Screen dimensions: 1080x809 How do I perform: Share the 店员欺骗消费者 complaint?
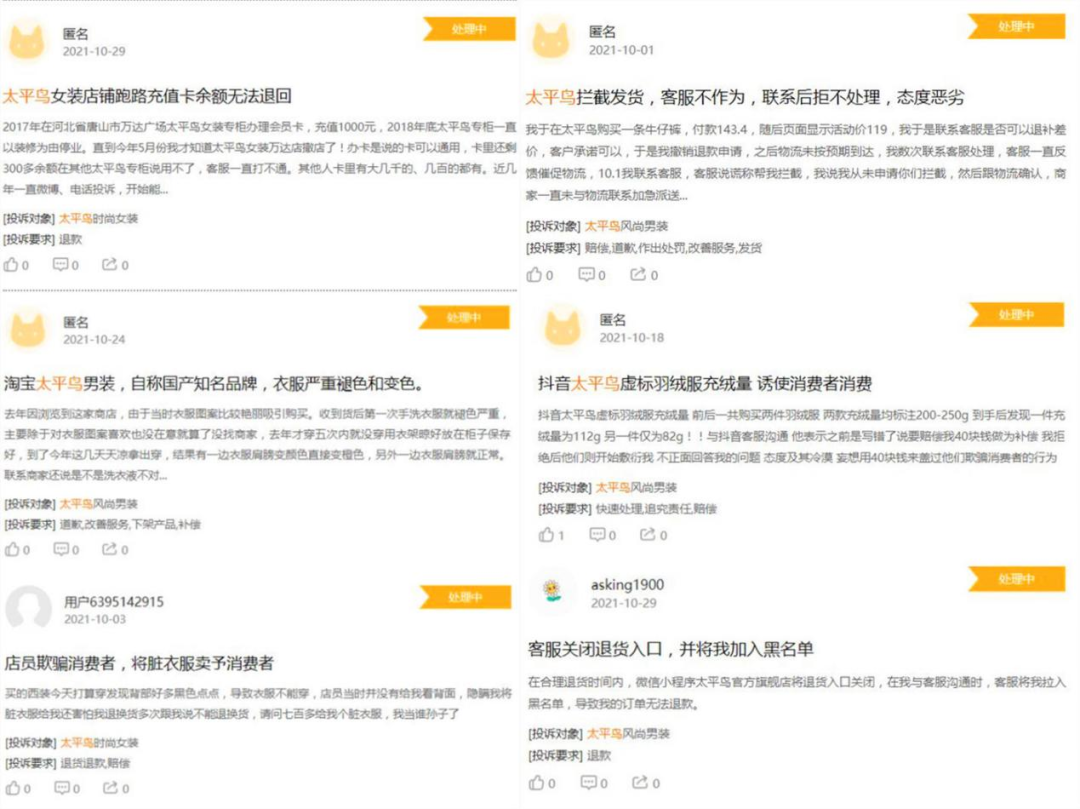point(116,788)
